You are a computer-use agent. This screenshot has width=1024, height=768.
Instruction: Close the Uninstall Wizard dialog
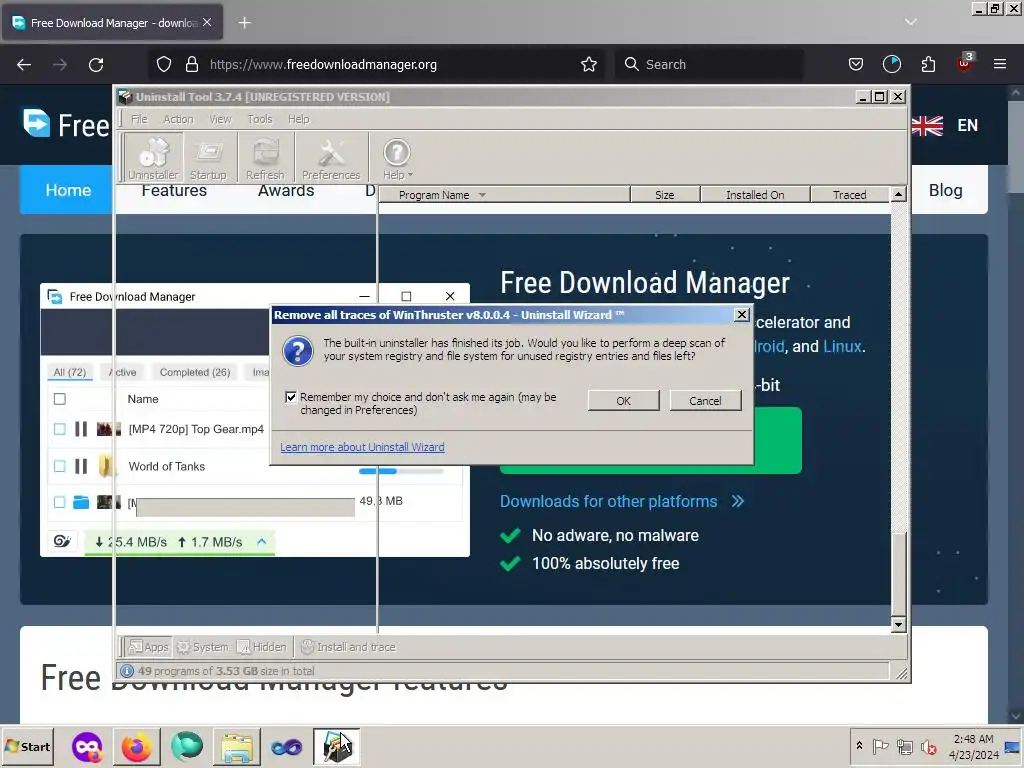pyautogui.click(x=741, y=315)
